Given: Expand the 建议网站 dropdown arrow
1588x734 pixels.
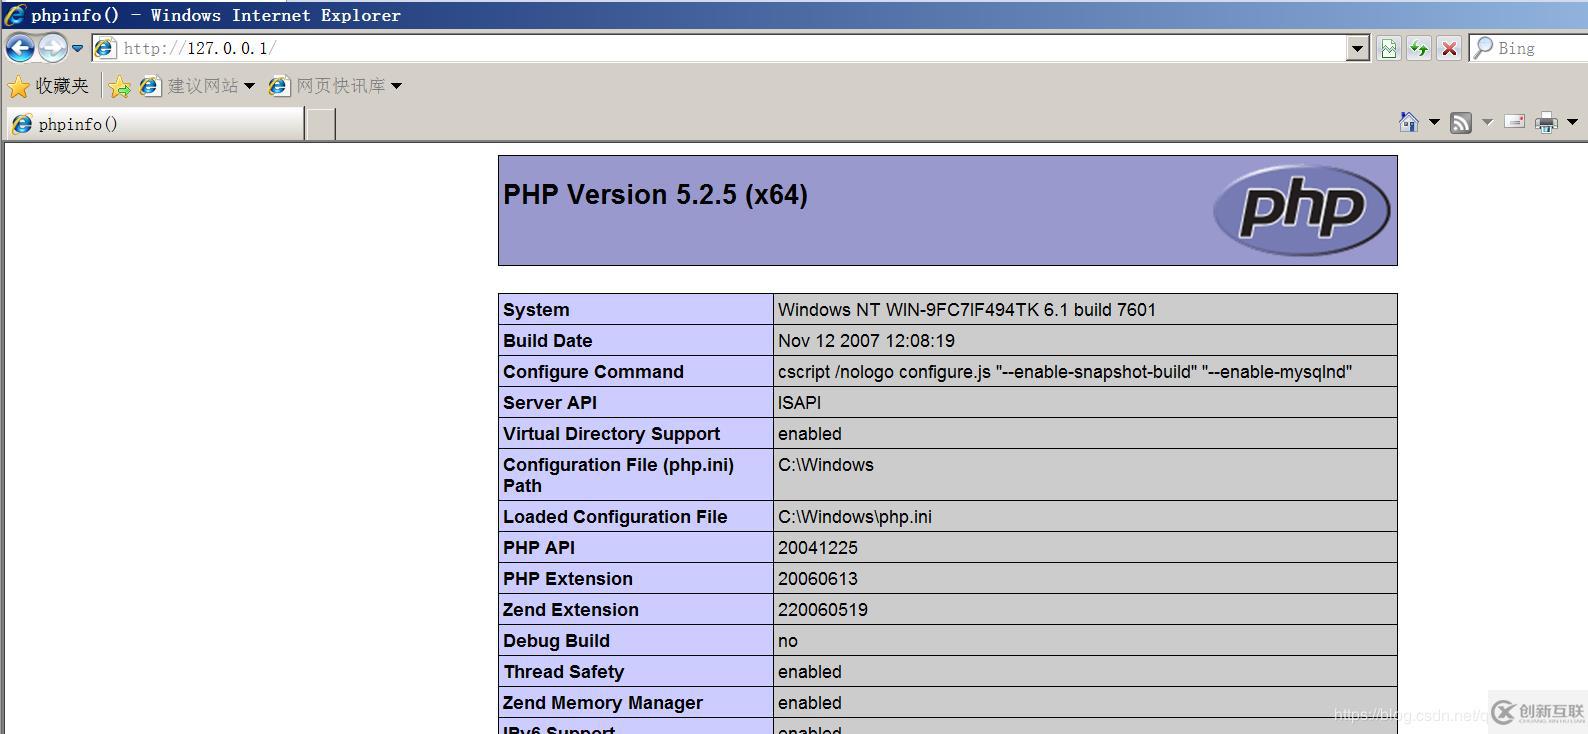Looking at the screenshot, I should click(x=249, y=86).
